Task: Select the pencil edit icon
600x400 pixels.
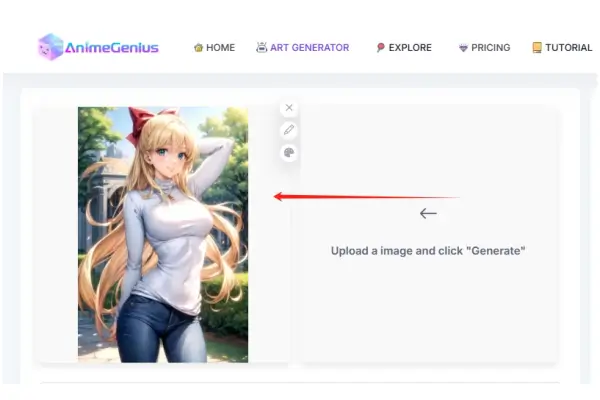Action: point(289,130)
